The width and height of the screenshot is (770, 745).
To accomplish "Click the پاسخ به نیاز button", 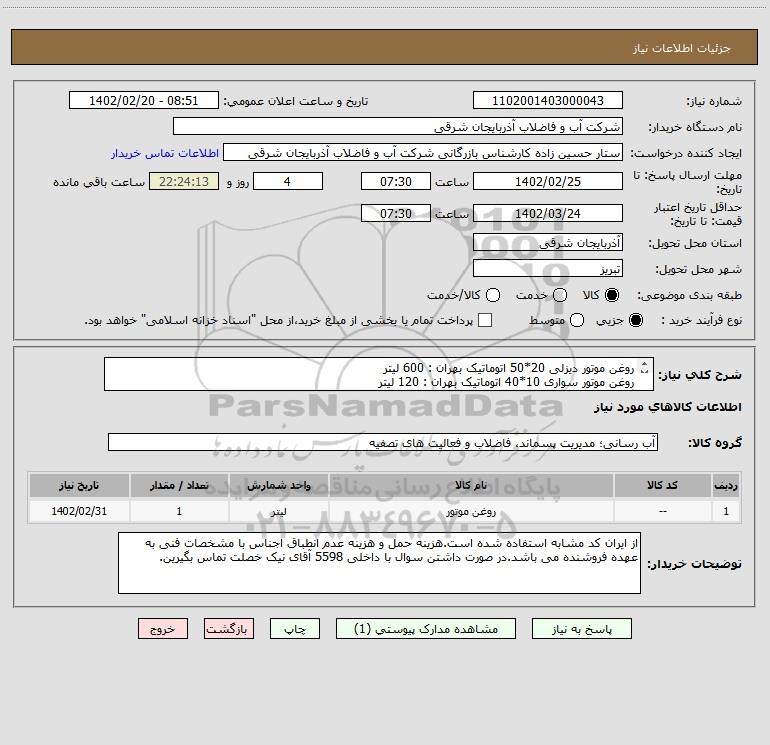I will pos(581,629).
